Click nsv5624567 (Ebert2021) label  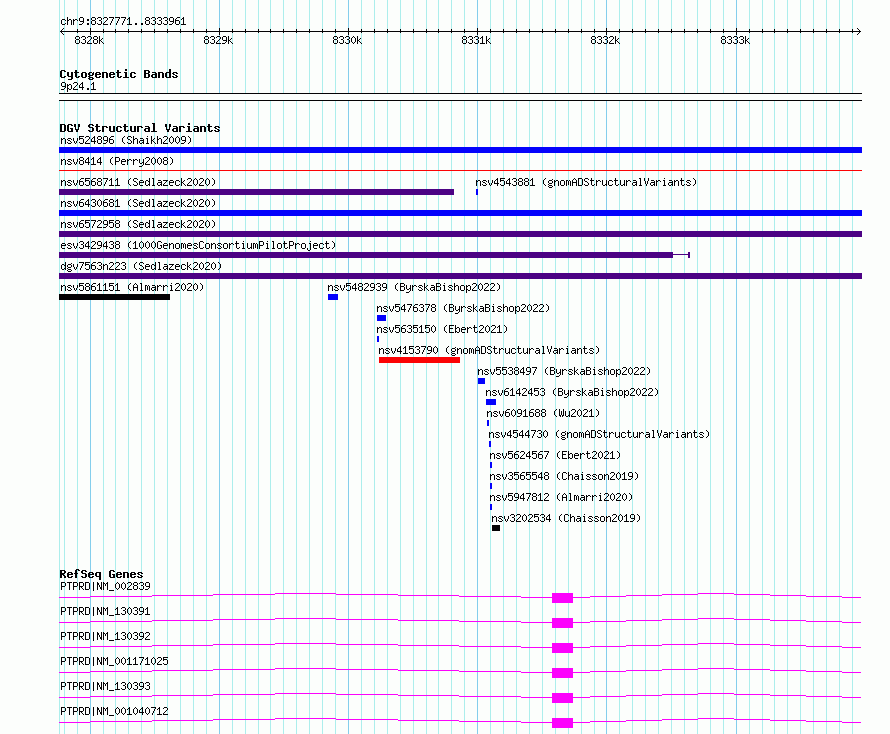[555, 455]
